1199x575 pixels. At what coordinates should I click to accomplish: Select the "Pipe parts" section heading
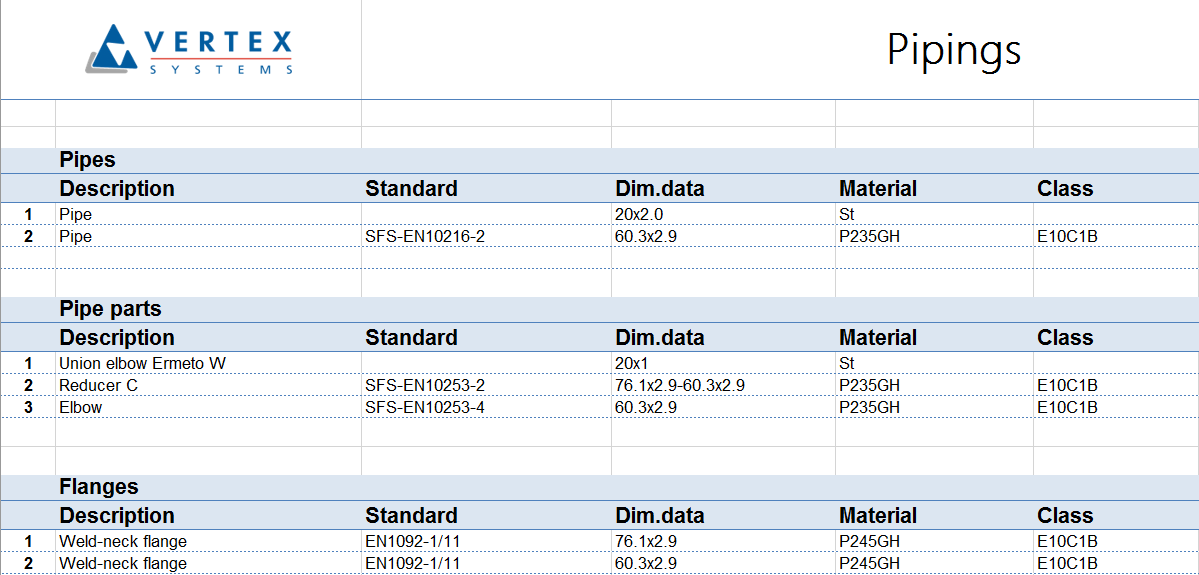pos(110,309)
